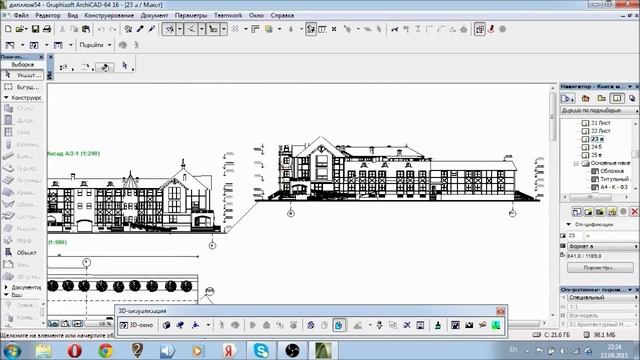Click the Paste clipboard icon
Screen dimensions: 640x360
point(86,29)
